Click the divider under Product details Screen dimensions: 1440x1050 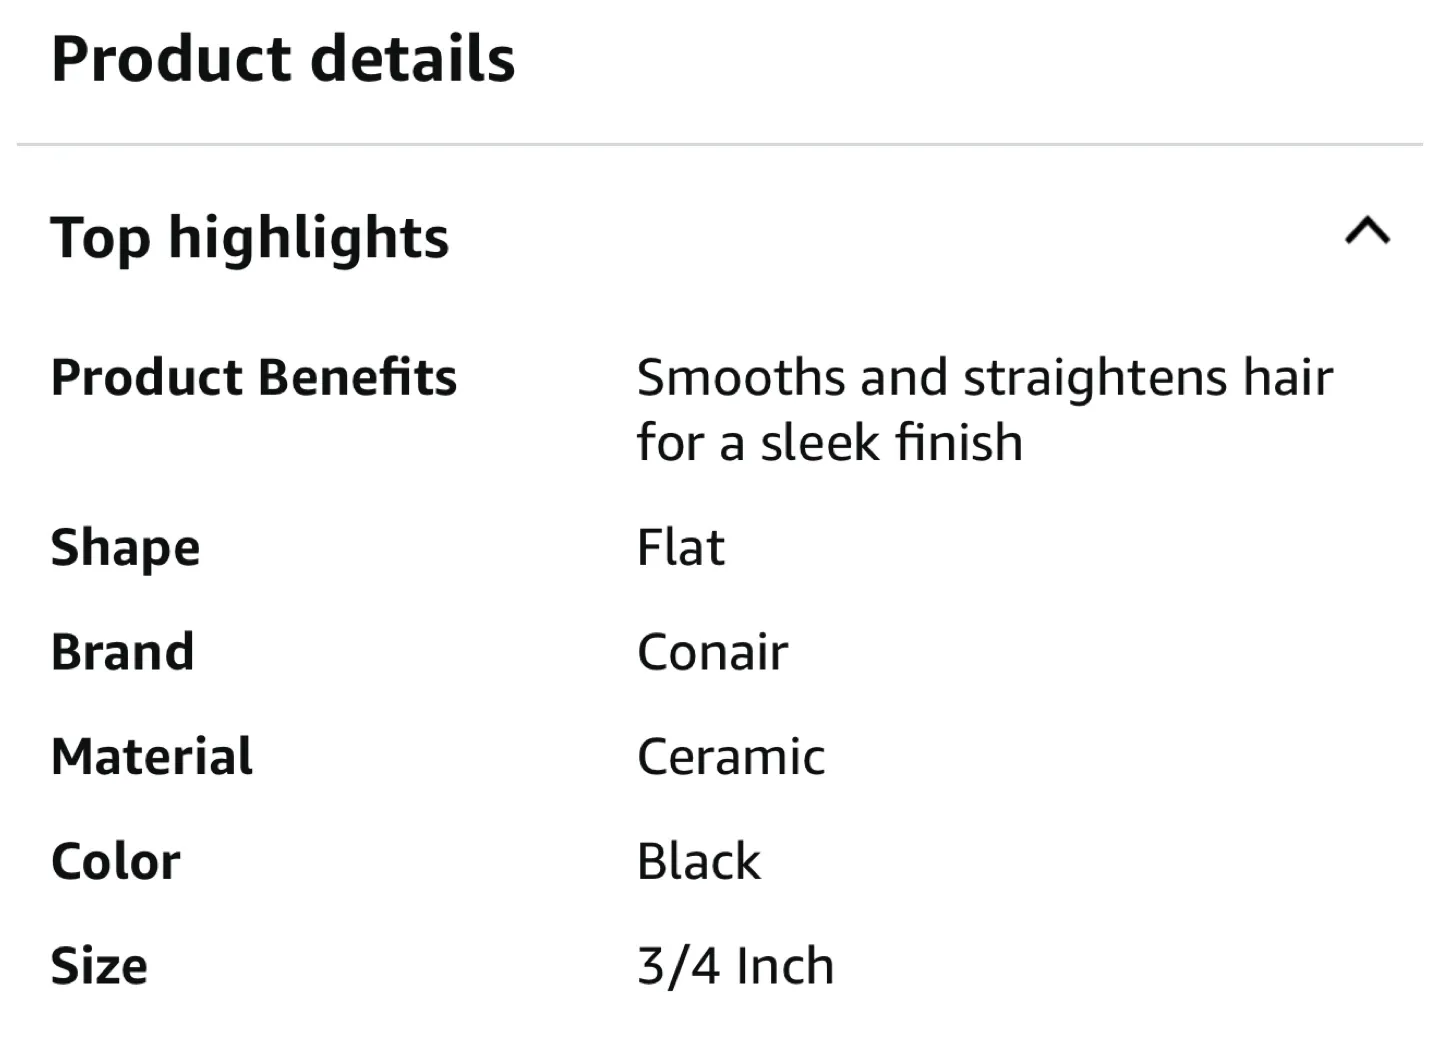point(720,143)
